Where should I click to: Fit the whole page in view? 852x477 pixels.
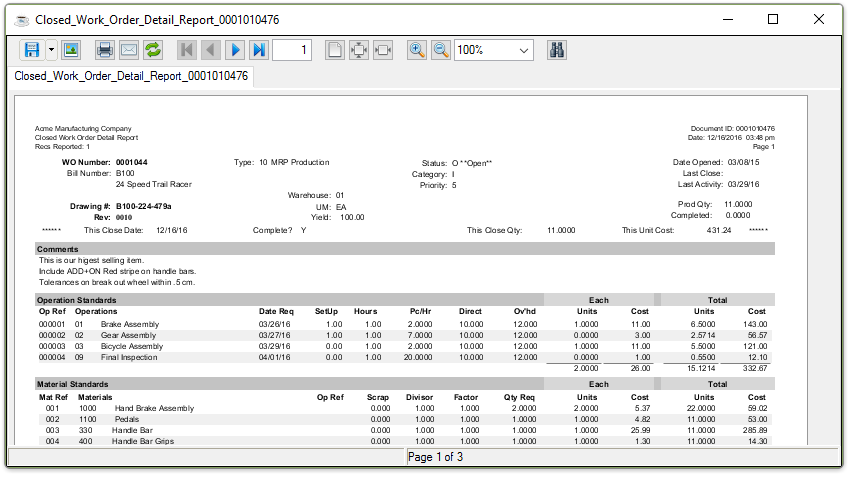[x=359, y=49]
